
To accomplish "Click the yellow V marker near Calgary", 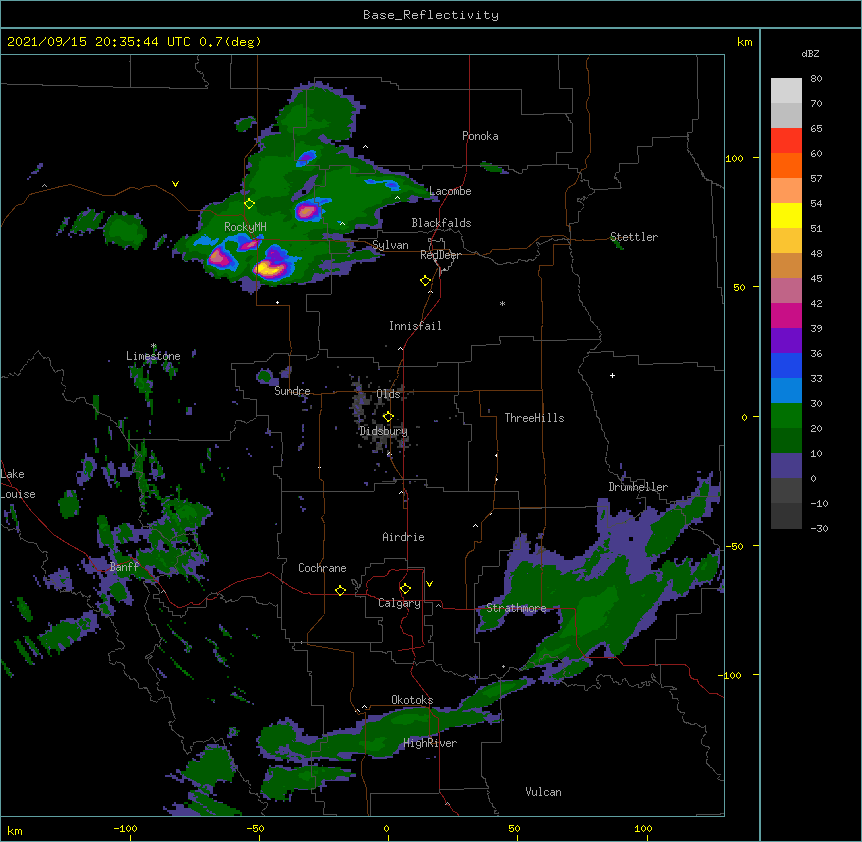I will 429,584.
